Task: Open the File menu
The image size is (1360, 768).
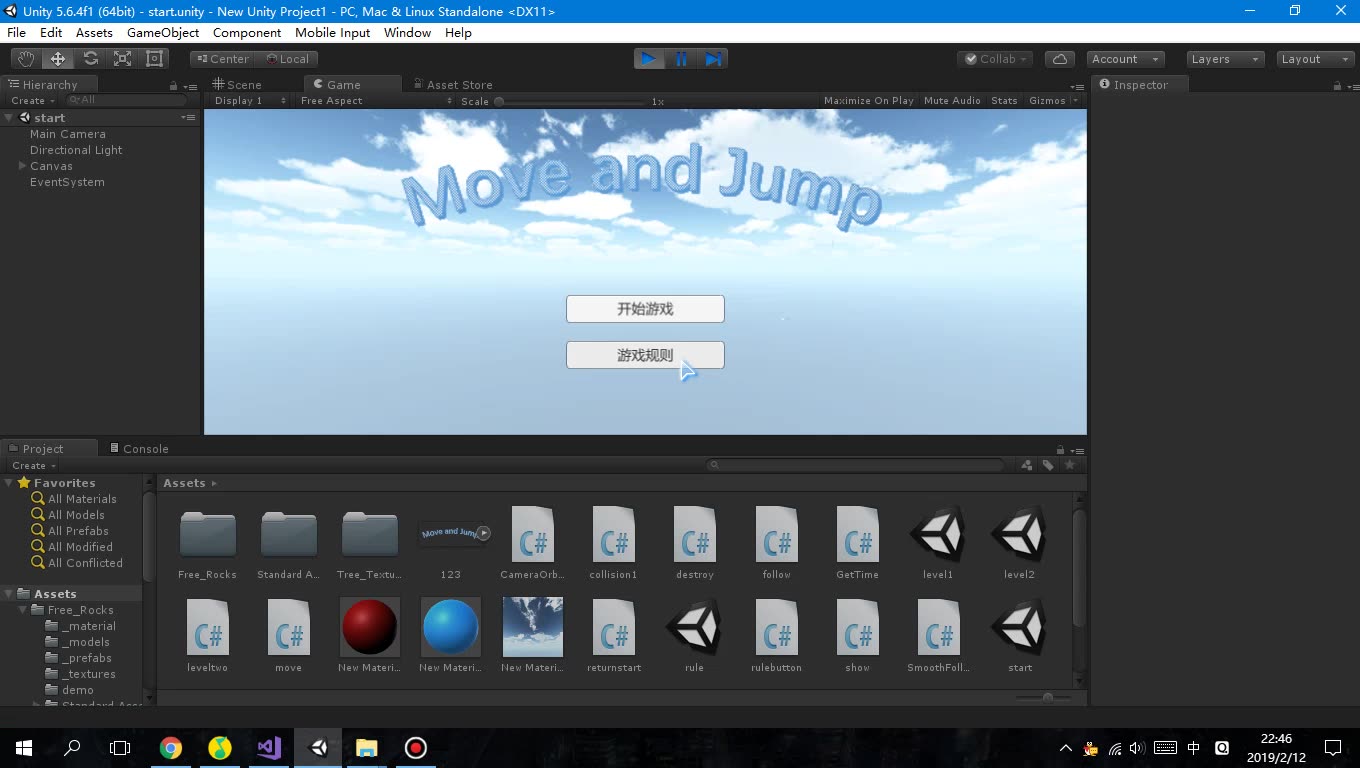Action: coord(17,33)
